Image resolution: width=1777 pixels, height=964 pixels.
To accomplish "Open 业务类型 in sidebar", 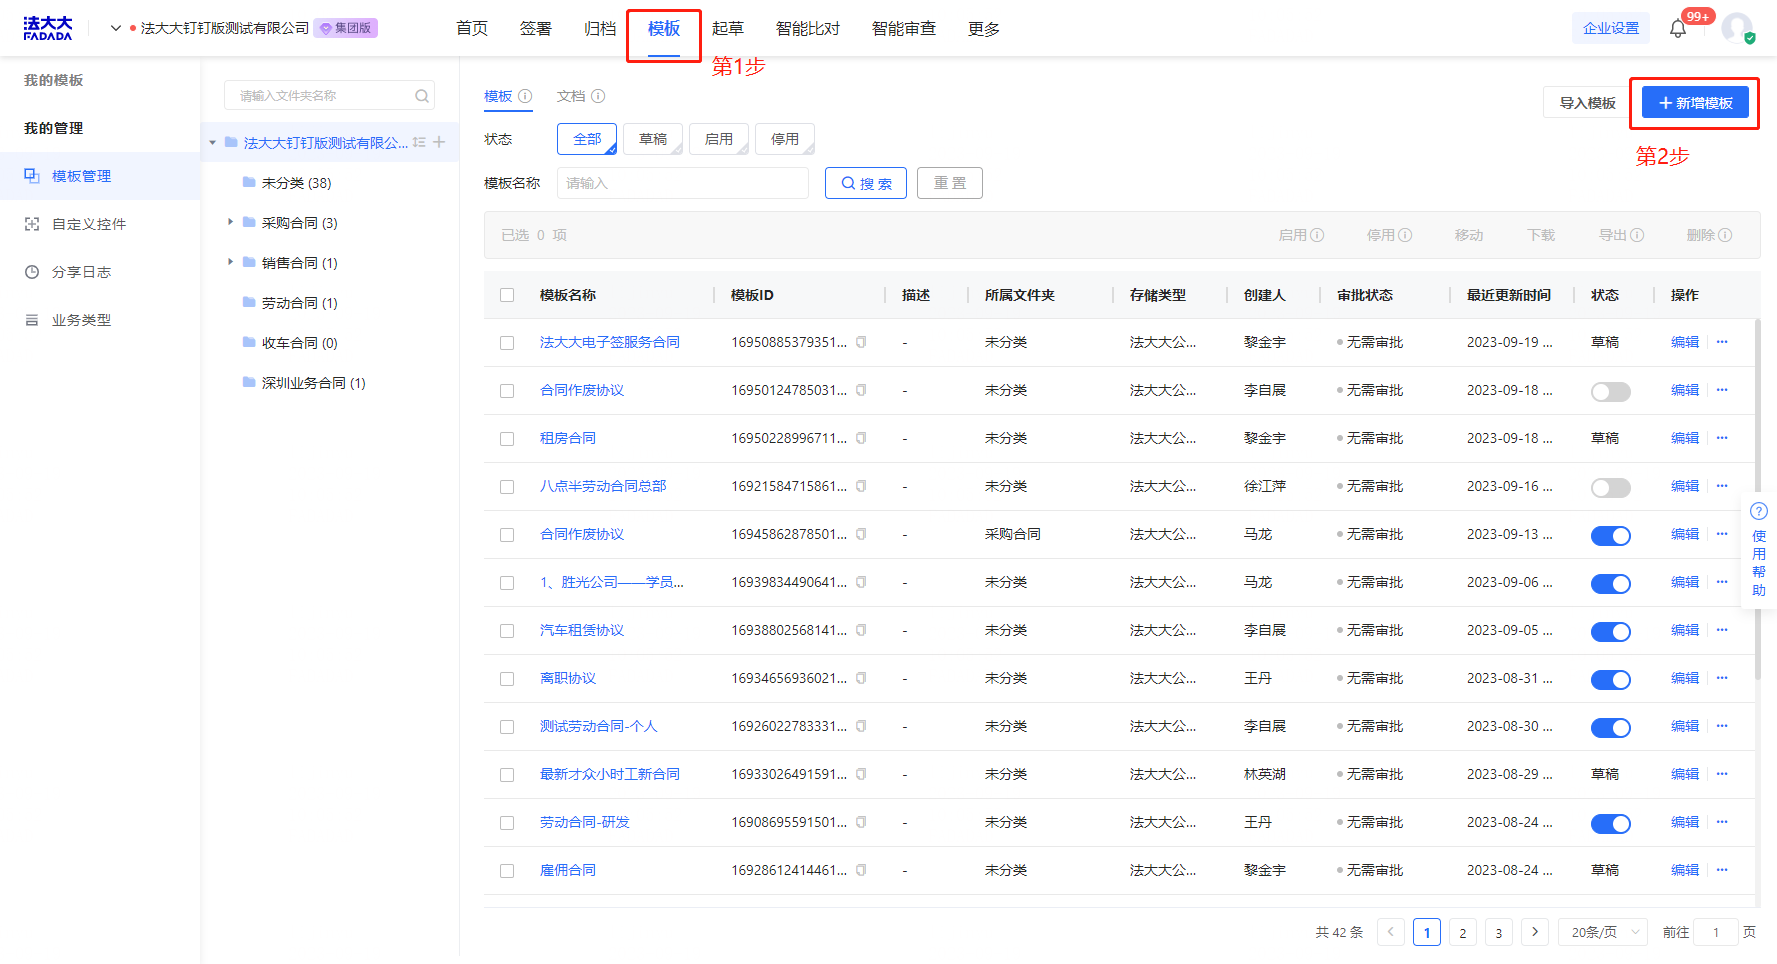I will 100,320.
